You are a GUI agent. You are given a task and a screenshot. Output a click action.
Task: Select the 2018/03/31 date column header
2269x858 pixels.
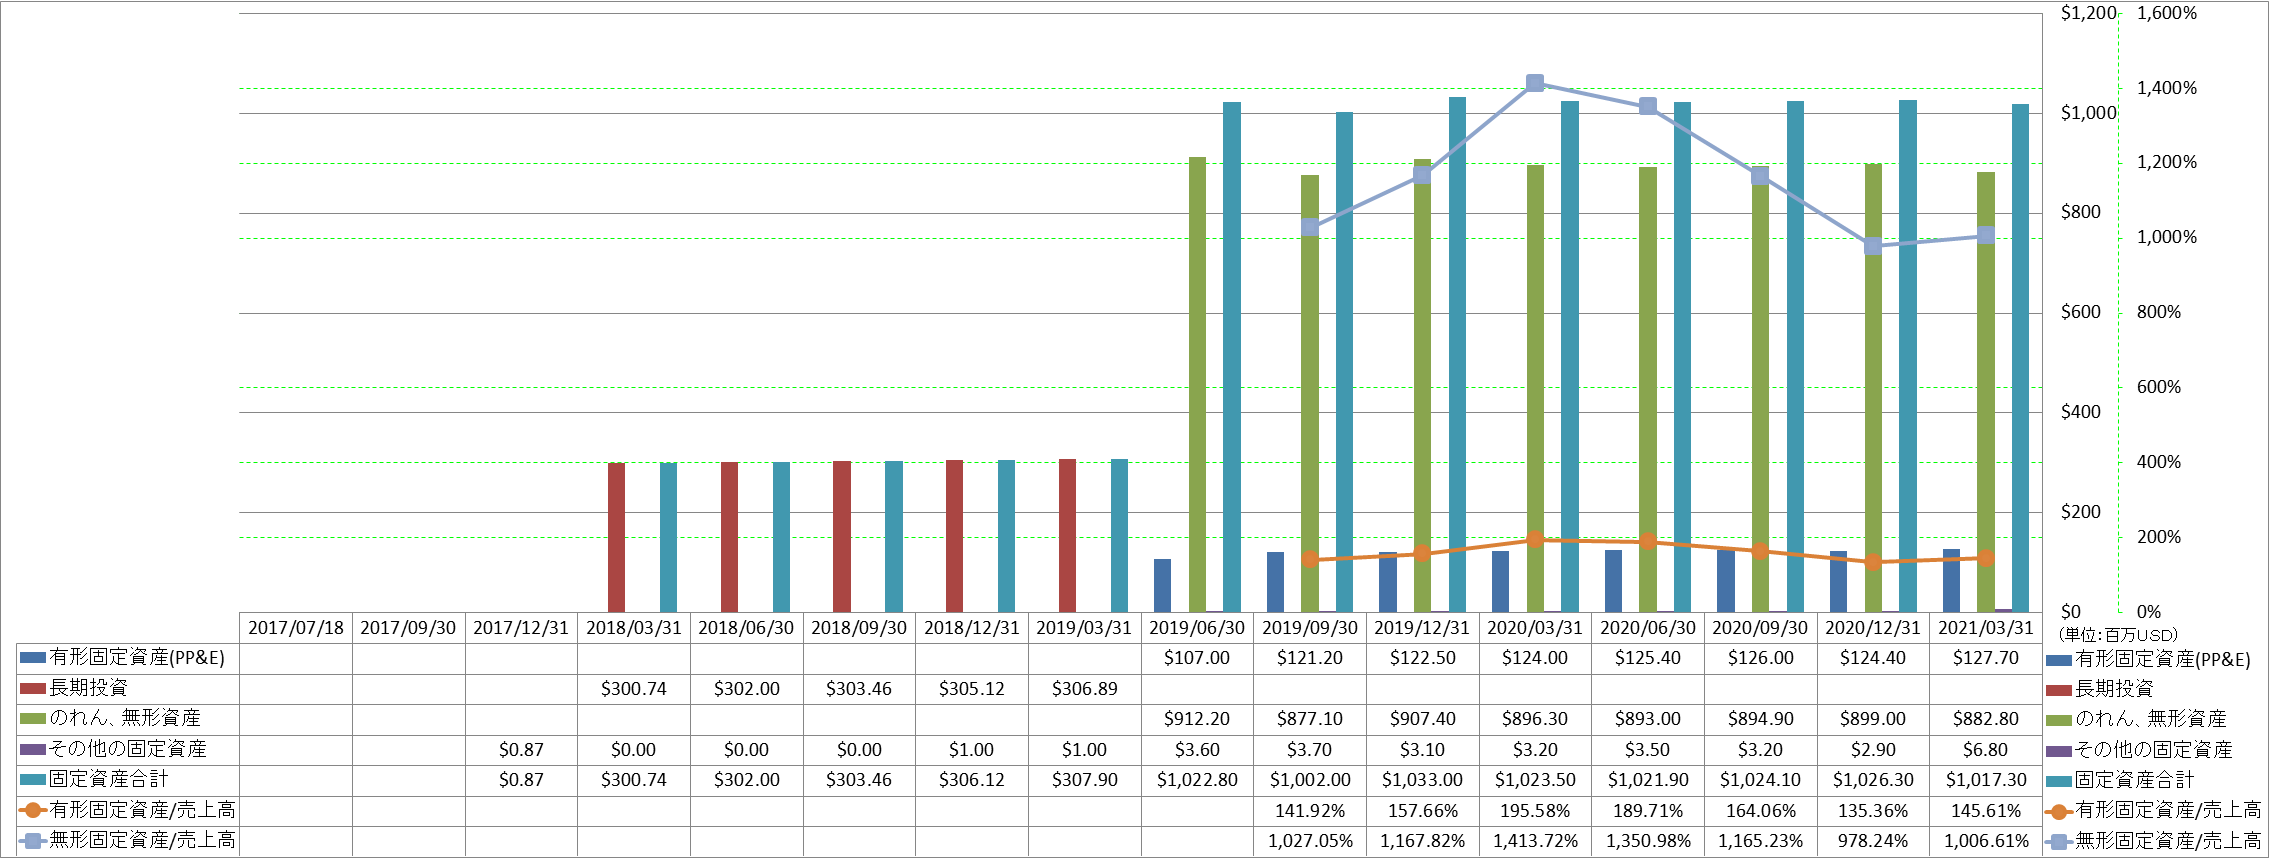click(634, 628)
